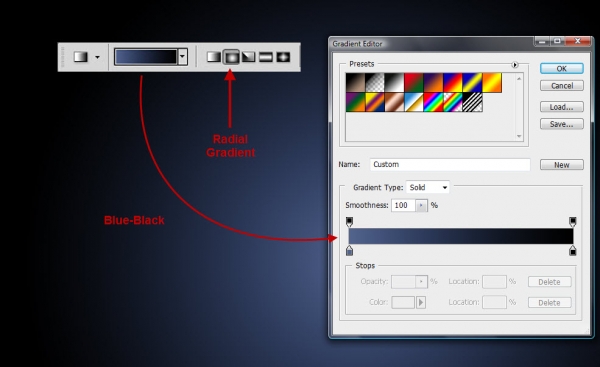Select the Linear Gradient icon
This screenshot has height=367, width=600.
tap(214, 57)
